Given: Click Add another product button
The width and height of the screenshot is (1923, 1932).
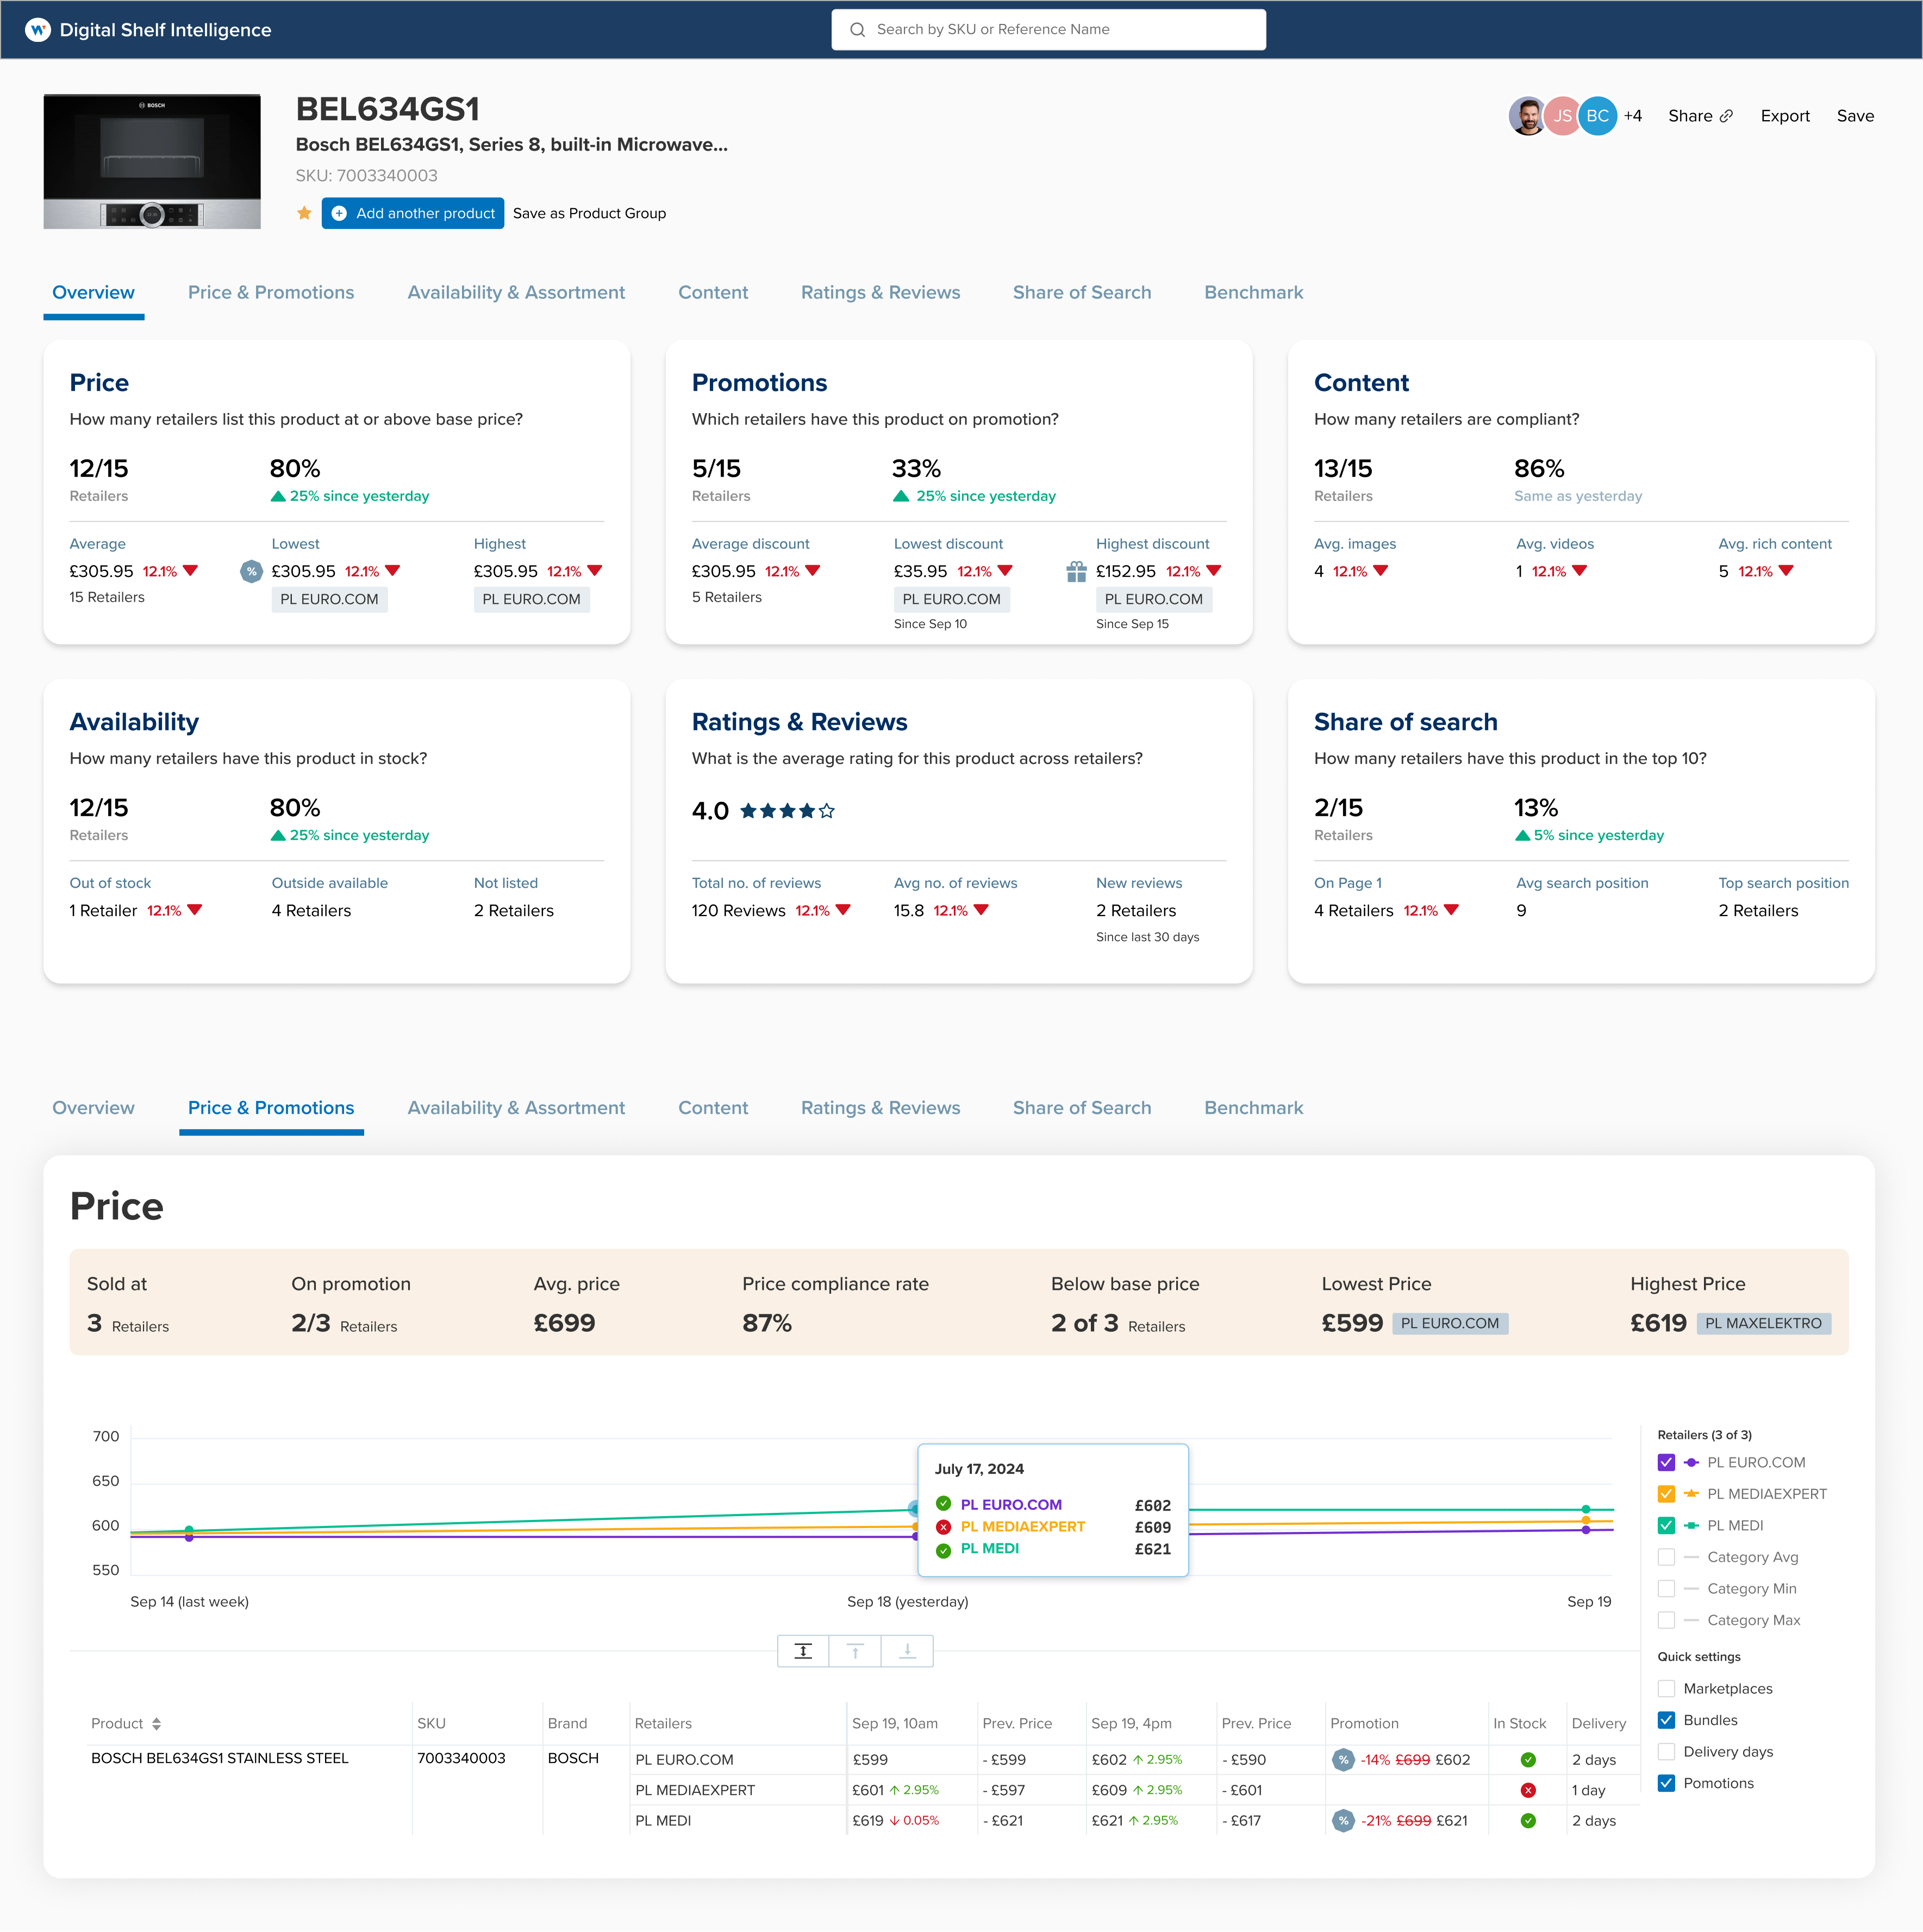Looking at the screenshot, I should coord(412,213).
